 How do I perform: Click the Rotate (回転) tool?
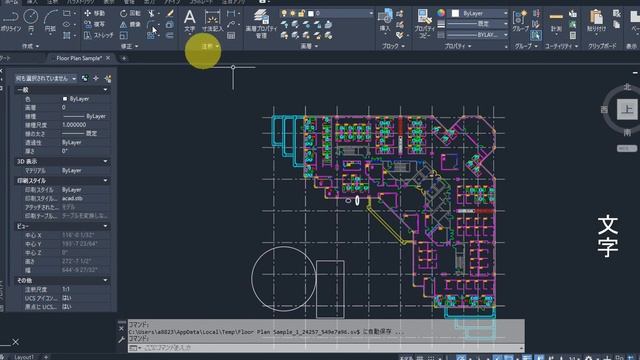130,13
